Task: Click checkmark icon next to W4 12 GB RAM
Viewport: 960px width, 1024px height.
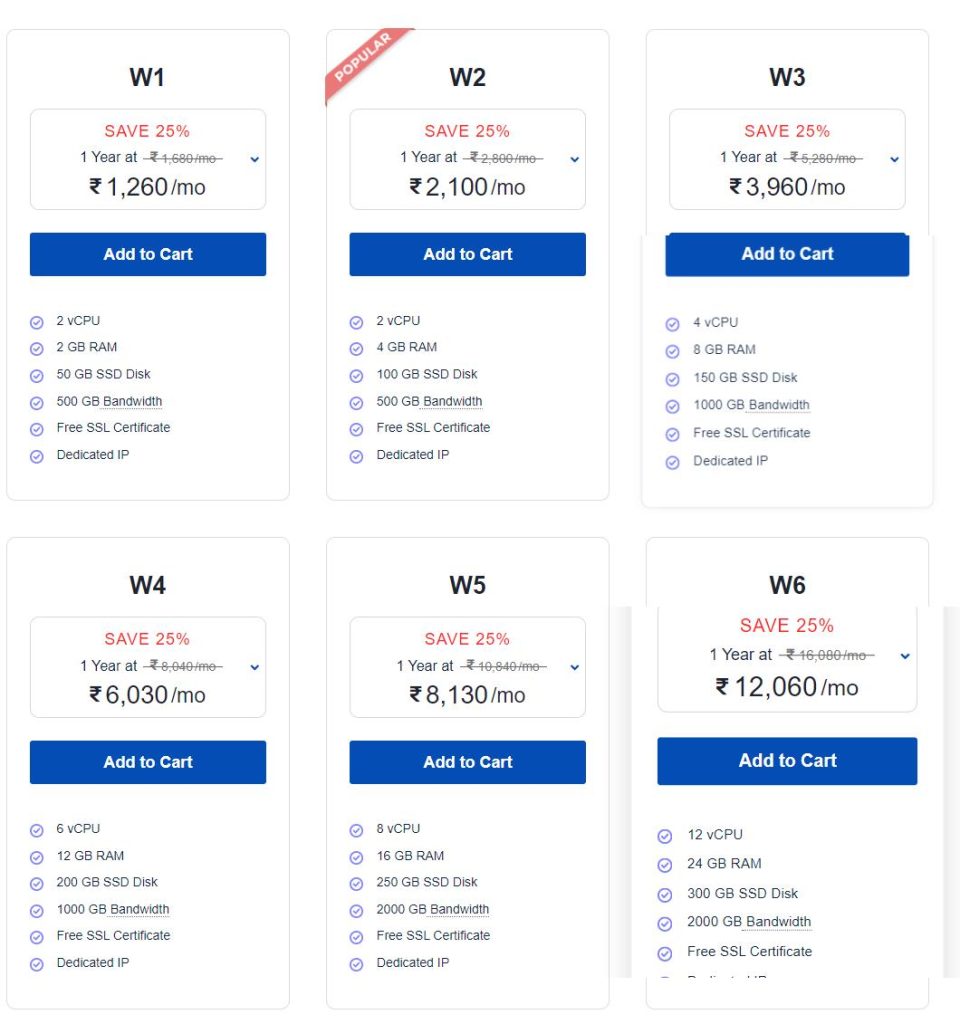Action: point(37,857)
